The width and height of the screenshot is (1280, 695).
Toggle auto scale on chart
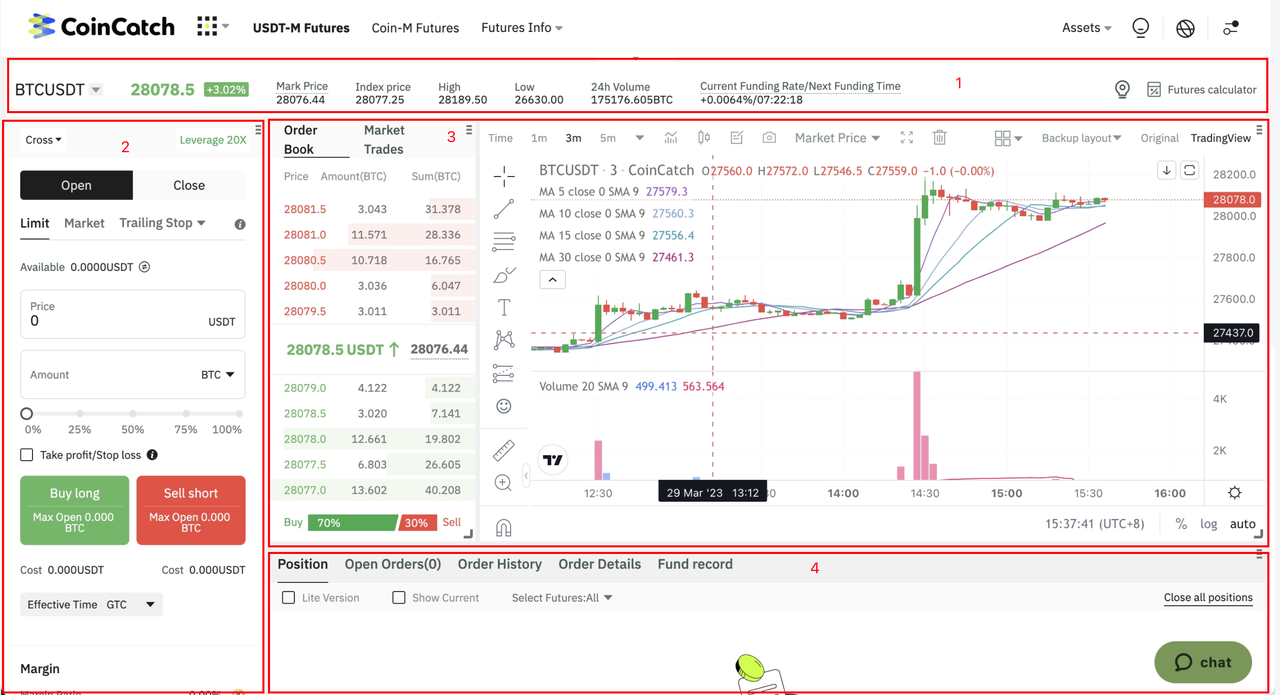click(1243, 524)
